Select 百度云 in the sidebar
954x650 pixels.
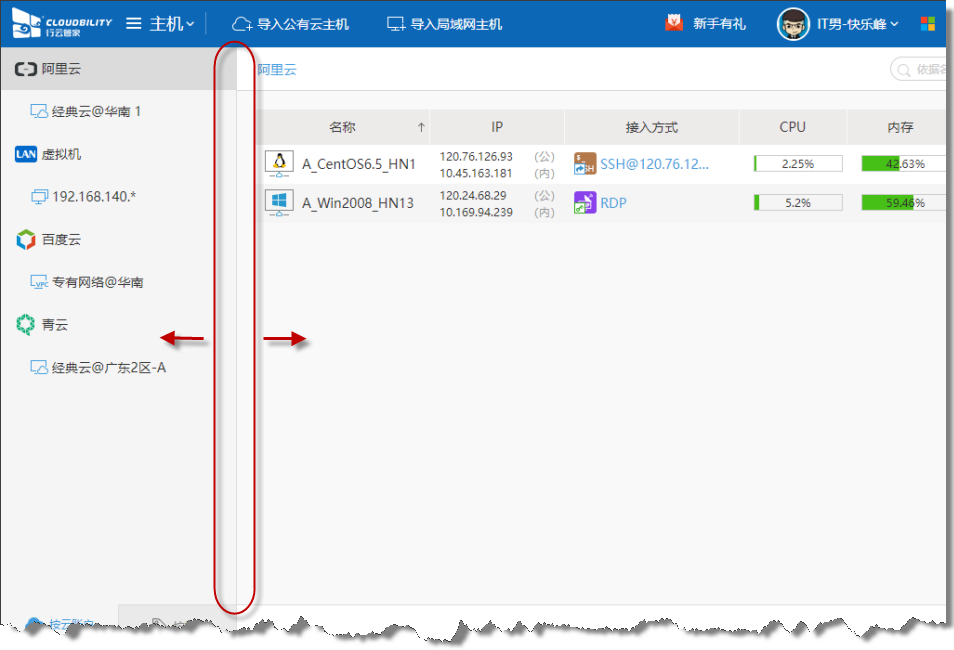pyautogui.click(x=61, y=239)
